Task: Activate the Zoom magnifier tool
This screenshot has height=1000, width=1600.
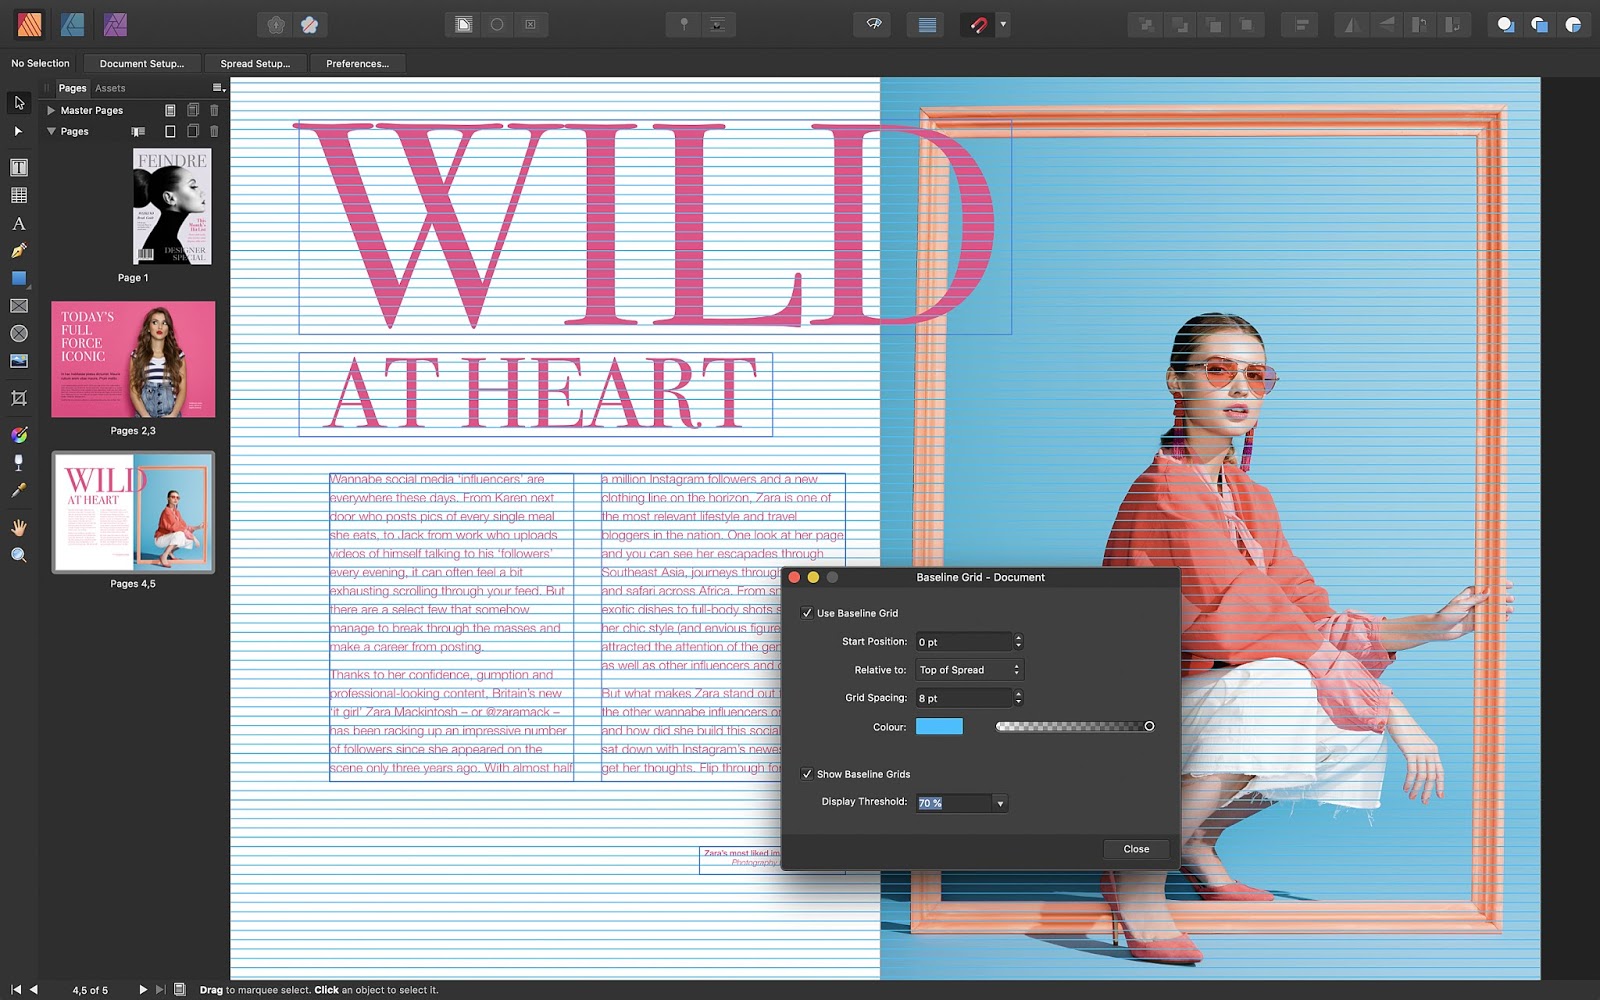Action: [x=19, y=555]
